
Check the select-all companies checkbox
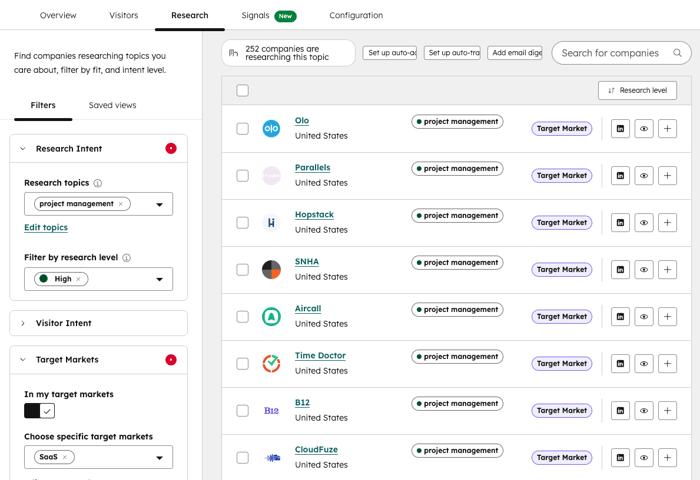(242, 91)
